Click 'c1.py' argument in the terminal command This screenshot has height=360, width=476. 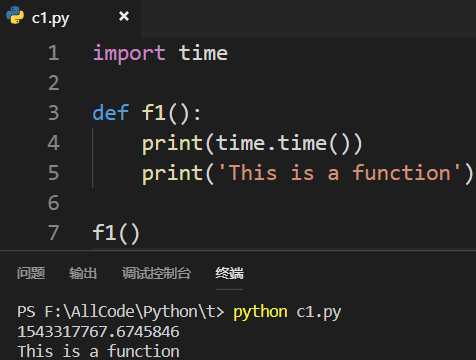(x=319, y=312)
